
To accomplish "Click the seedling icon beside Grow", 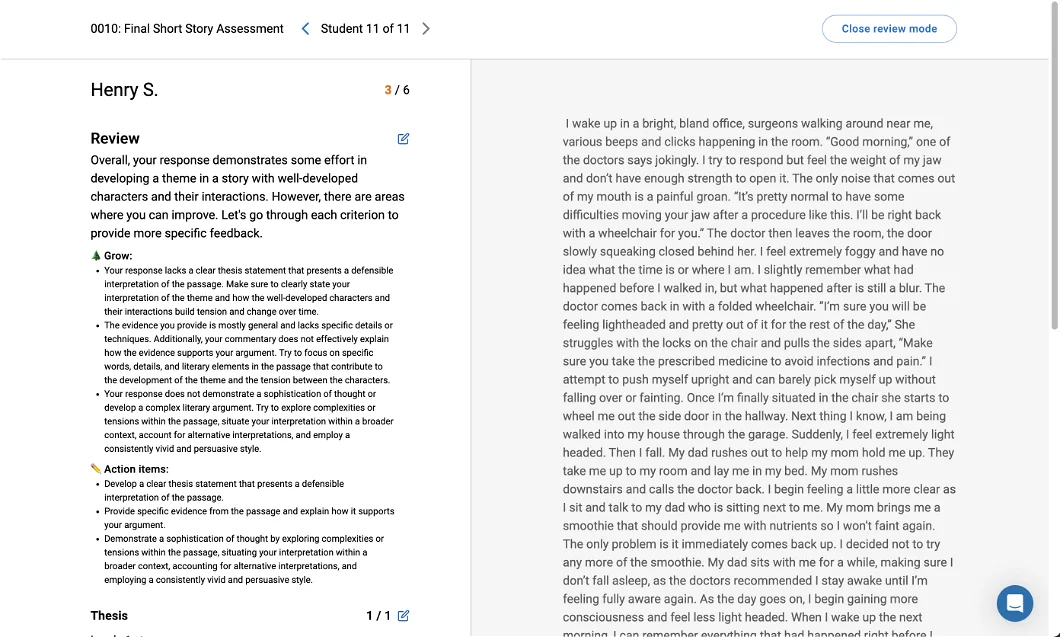I will [x=95, y=253].
